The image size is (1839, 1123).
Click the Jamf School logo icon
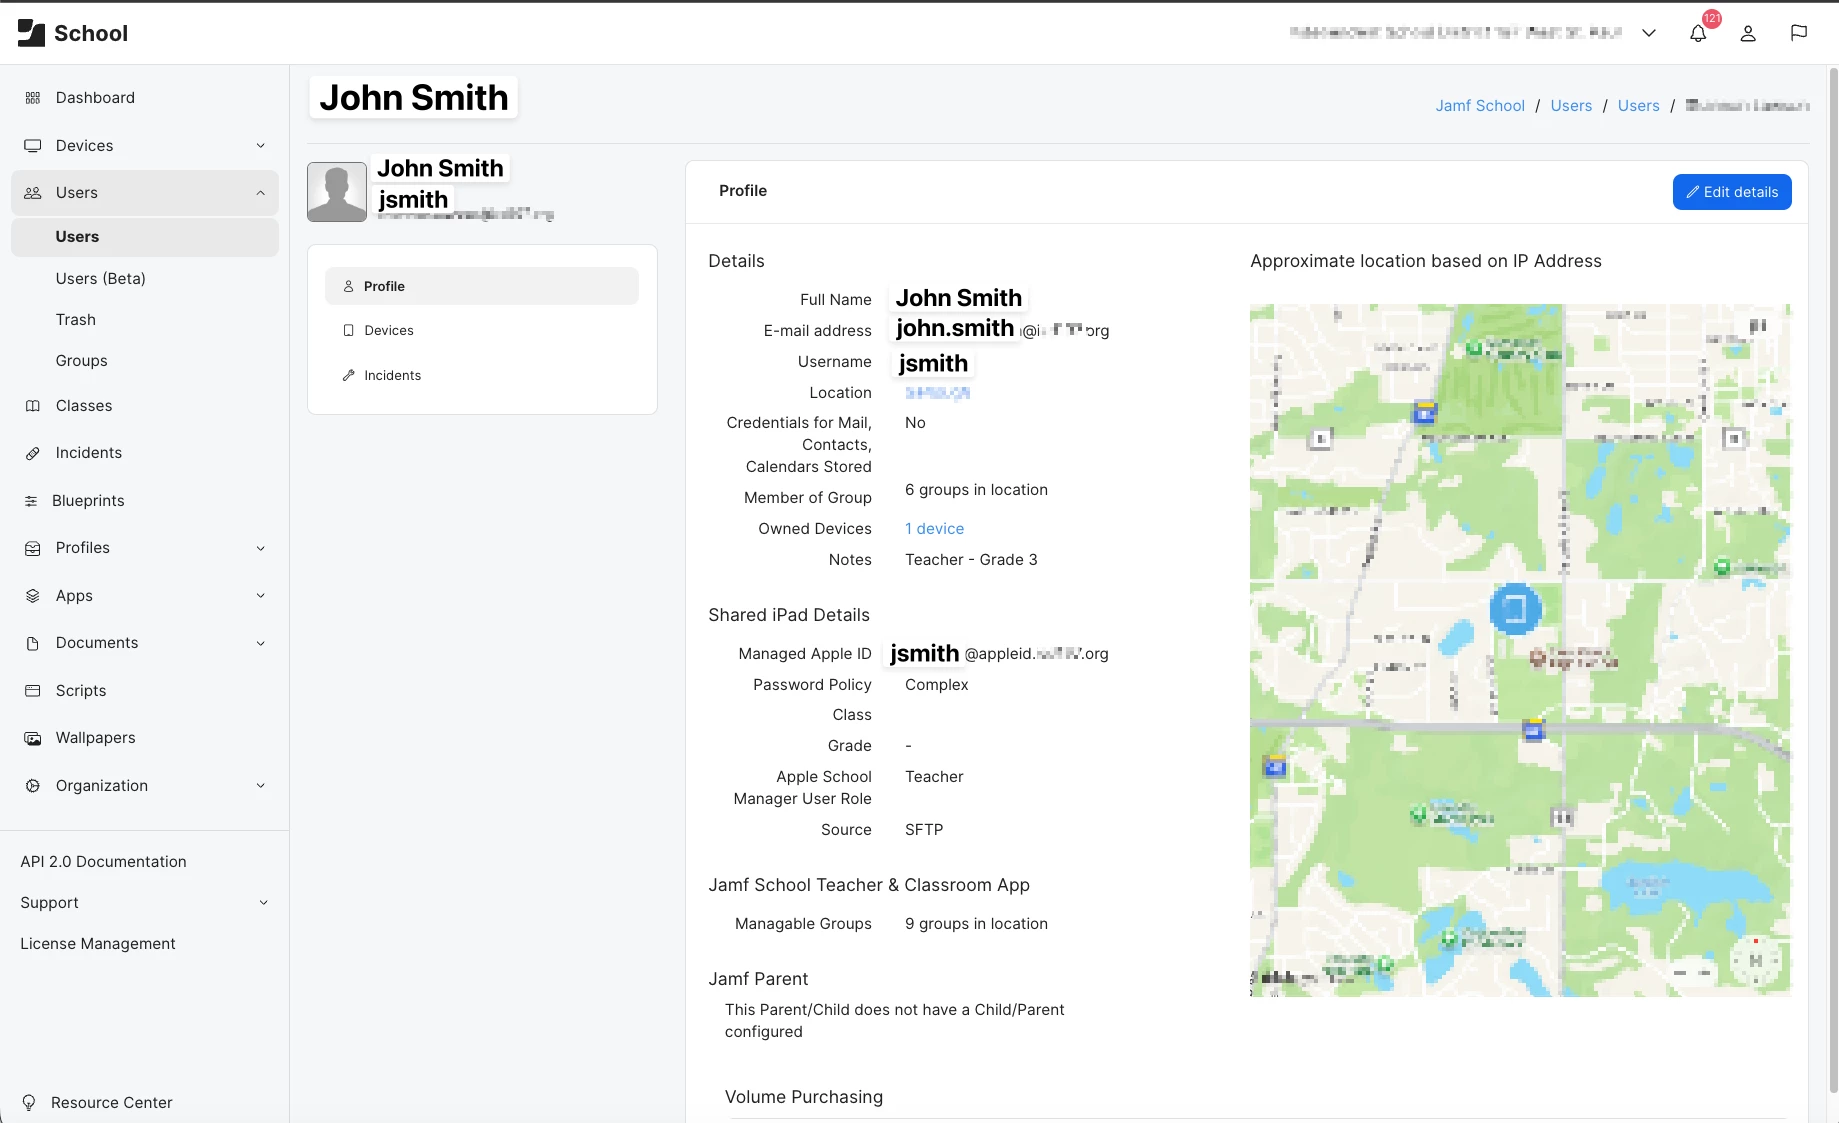[31, 33]
